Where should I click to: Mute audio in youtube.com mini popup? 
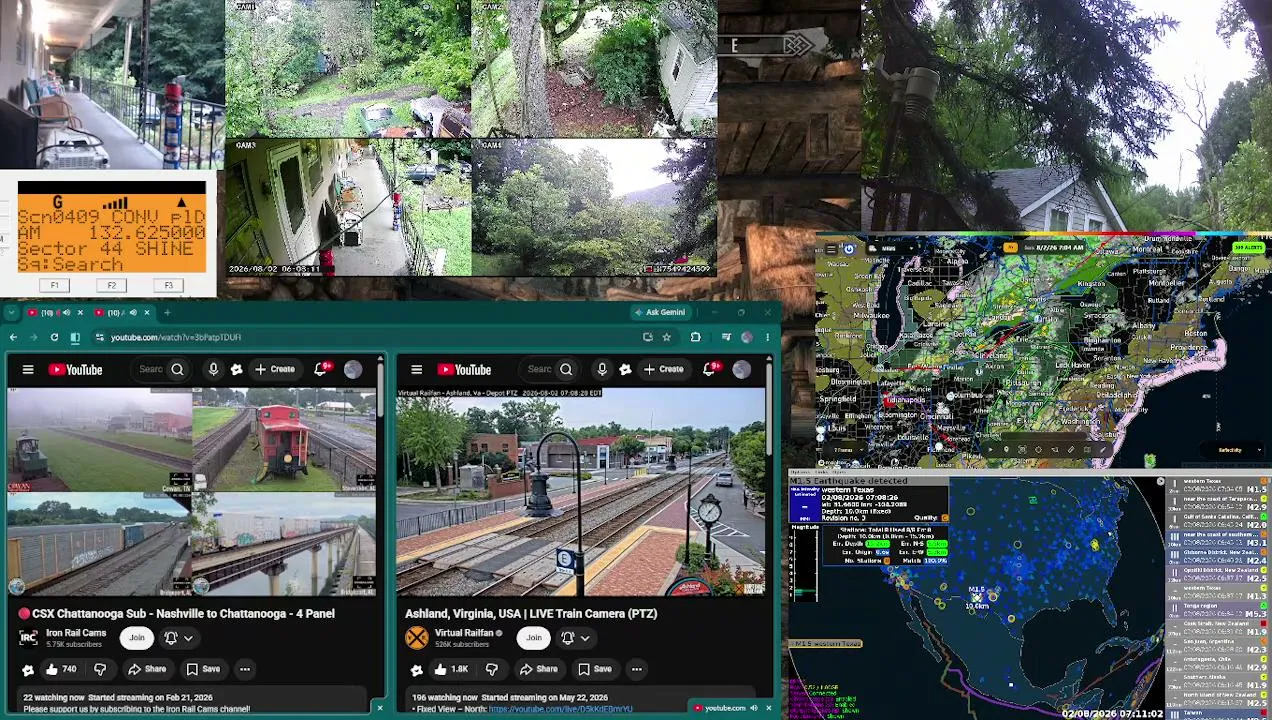(x=754, y=708)
